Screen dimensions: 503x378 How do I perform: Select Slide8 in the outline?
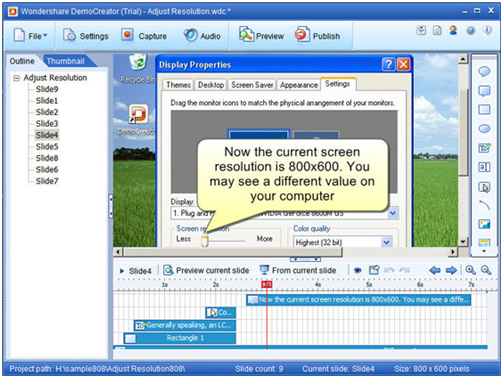click(47, 158)
